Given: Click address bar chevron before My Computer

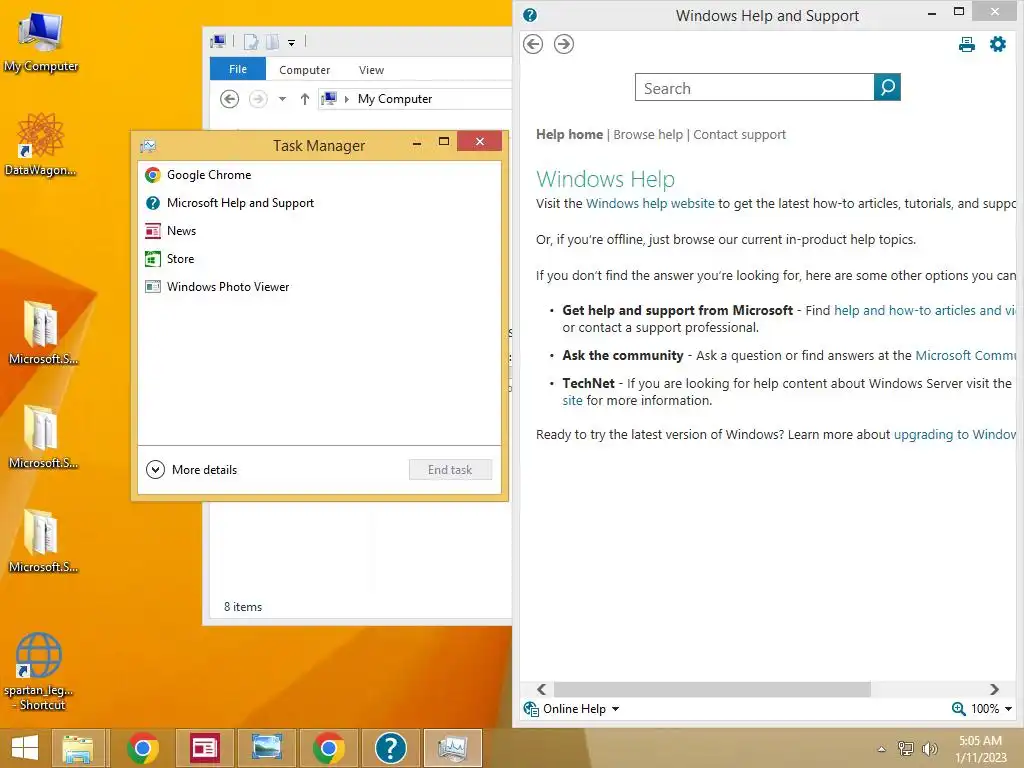Looking at the screenshot, I should tap(346, 99).
